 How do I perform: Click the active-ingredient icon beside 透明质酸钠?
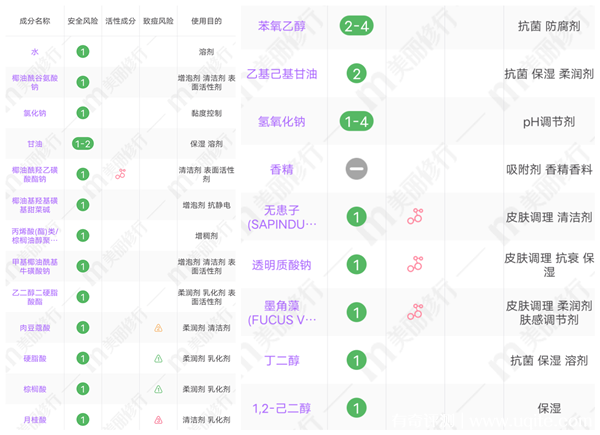click(415, 264)
